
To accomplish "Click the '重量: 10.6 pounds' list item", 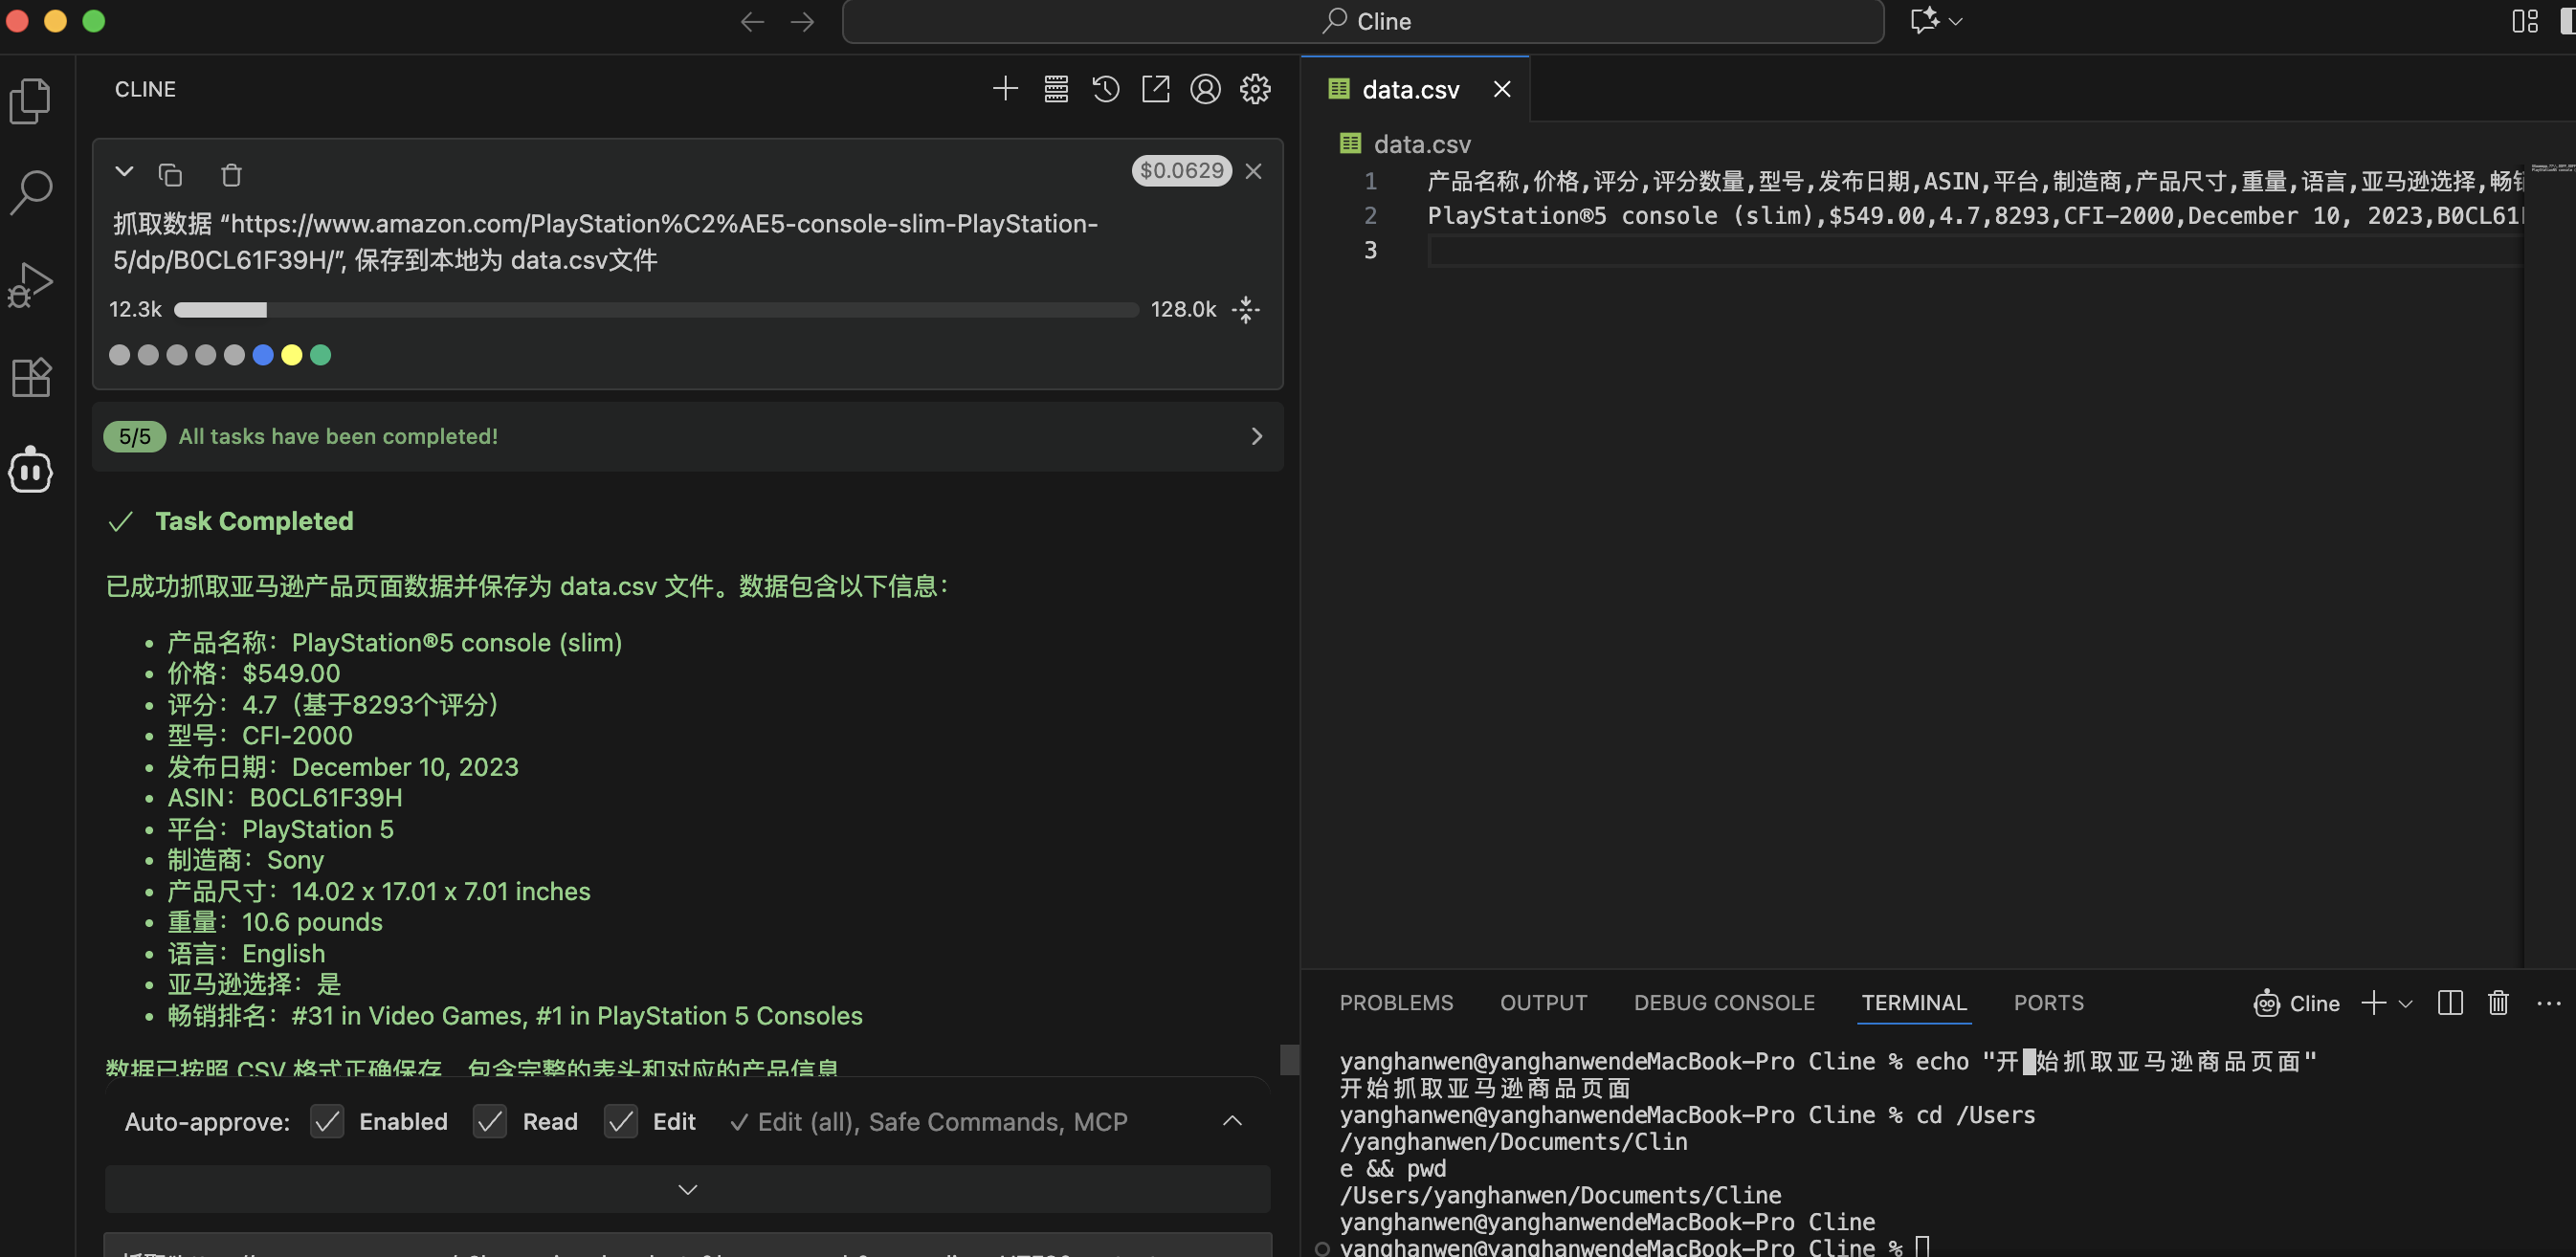I will pos(274,922).
